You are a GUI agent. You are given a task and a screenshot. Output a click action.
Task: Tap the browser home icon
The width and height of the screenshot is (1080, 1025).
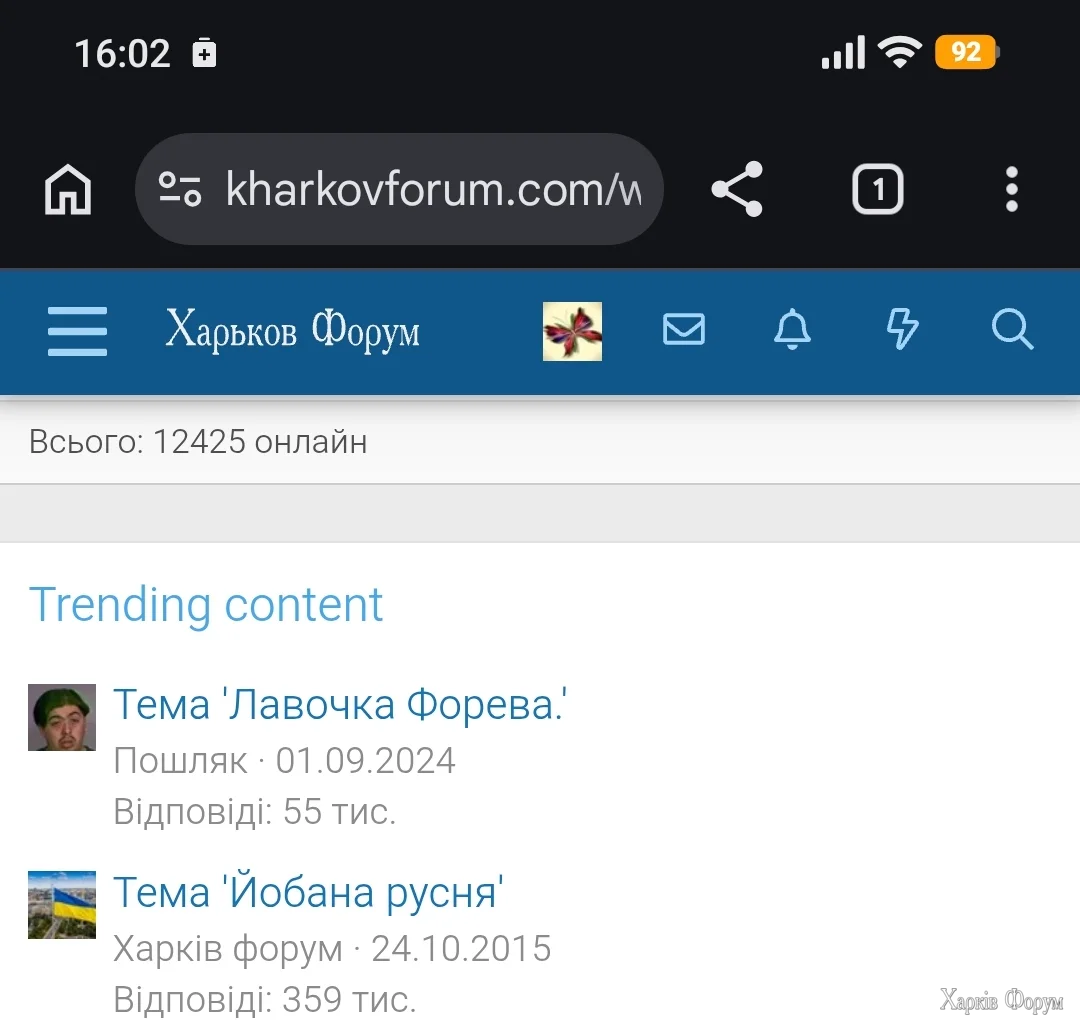(68, 189)
